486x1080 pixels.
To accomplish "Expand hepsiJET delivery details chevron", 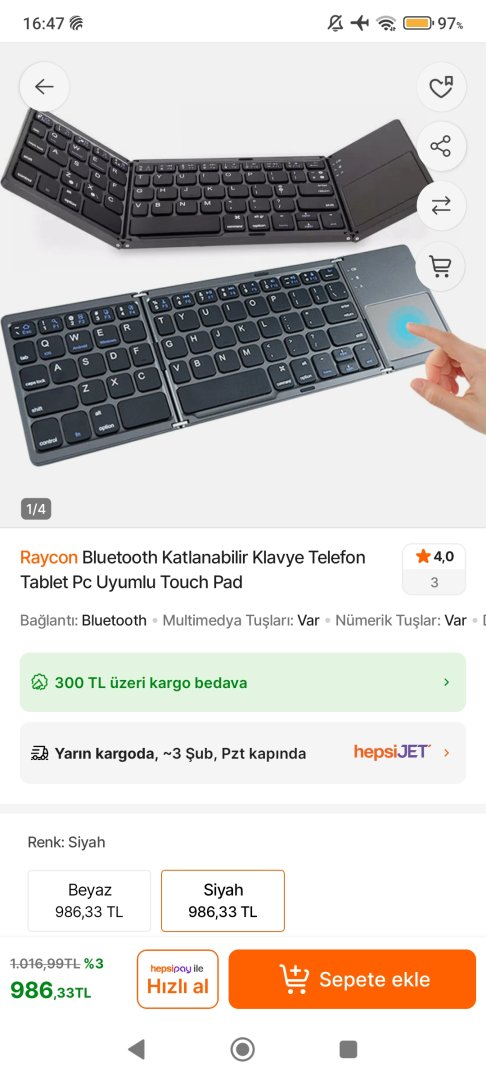I will point(447,753).
